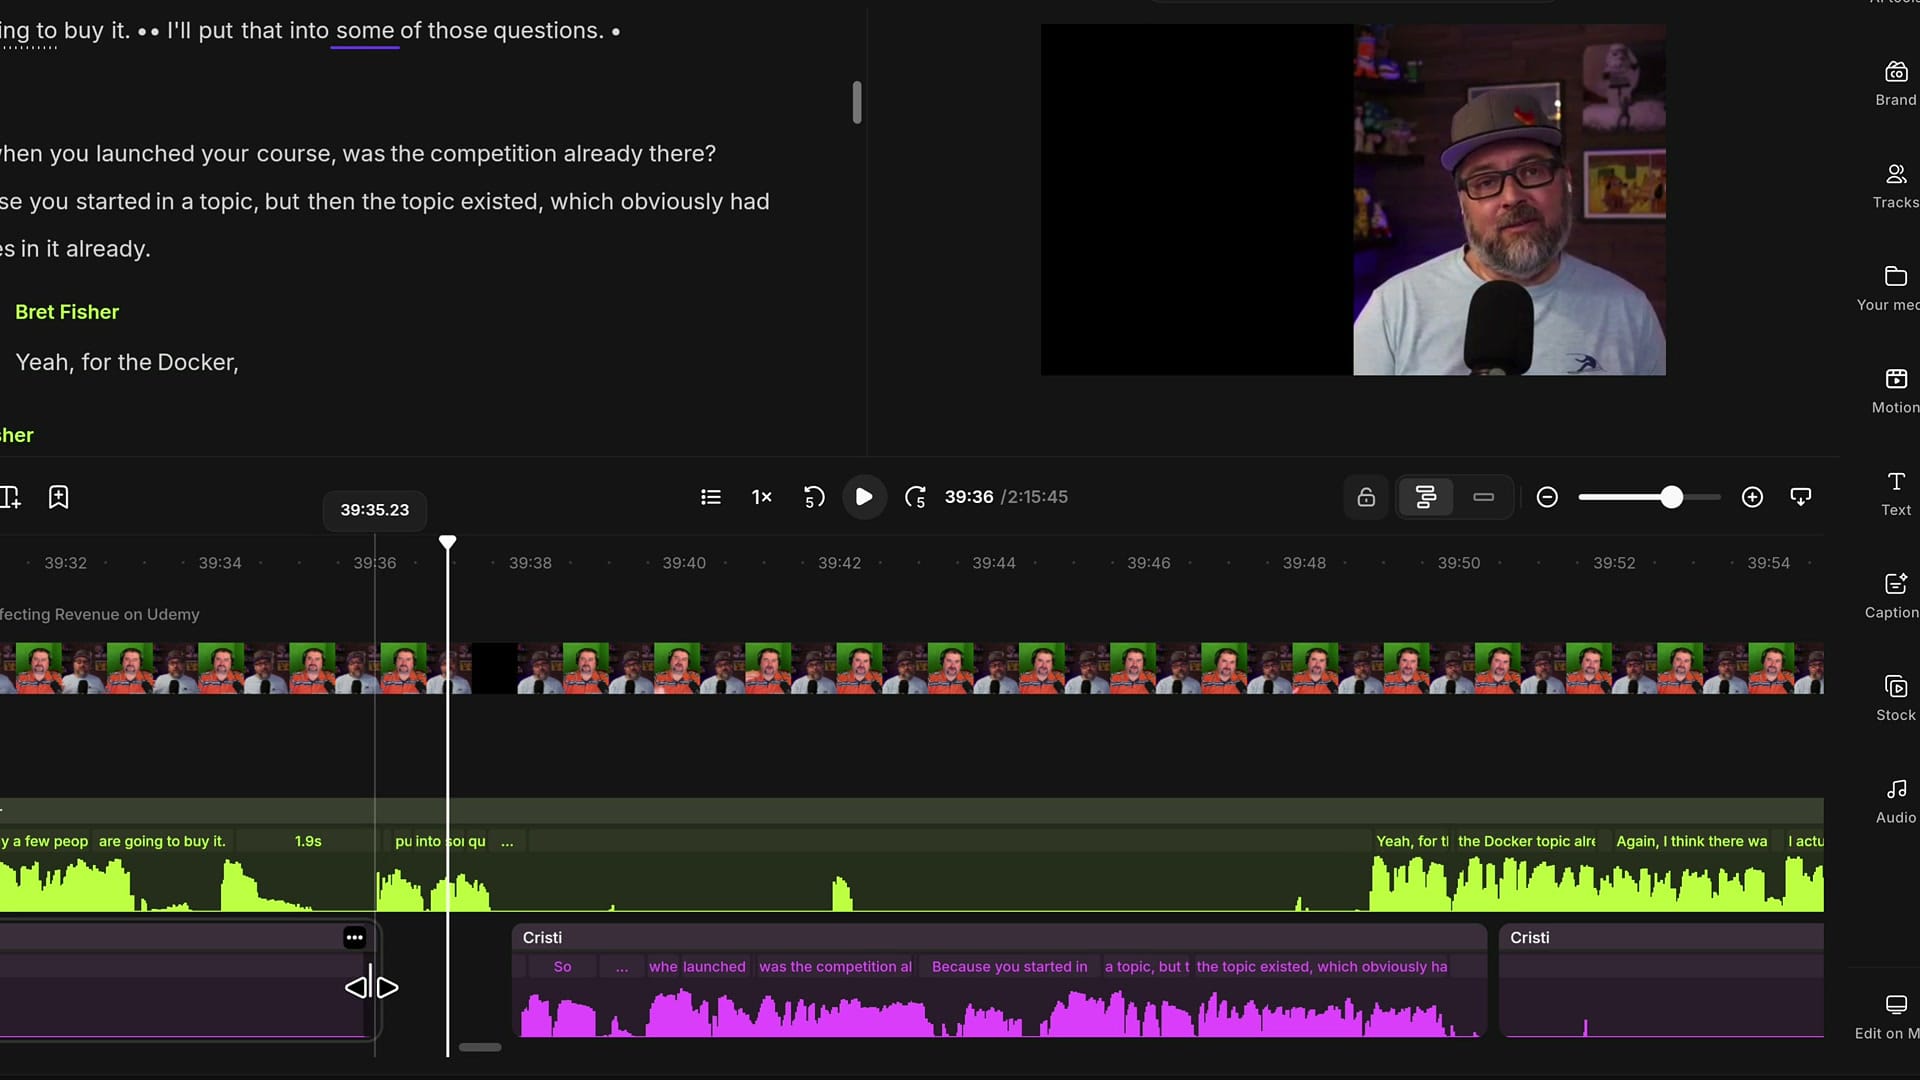The height and width of the screenshot is (1080, 1920).
Task: Click the 39:40 mark on timeline ruler
Action: tap(684, 563)
